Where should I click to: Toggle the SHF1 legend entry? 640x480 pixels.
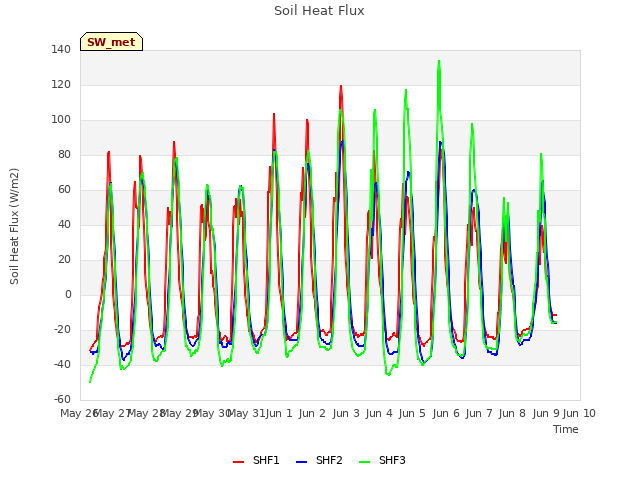pos(256,461)
